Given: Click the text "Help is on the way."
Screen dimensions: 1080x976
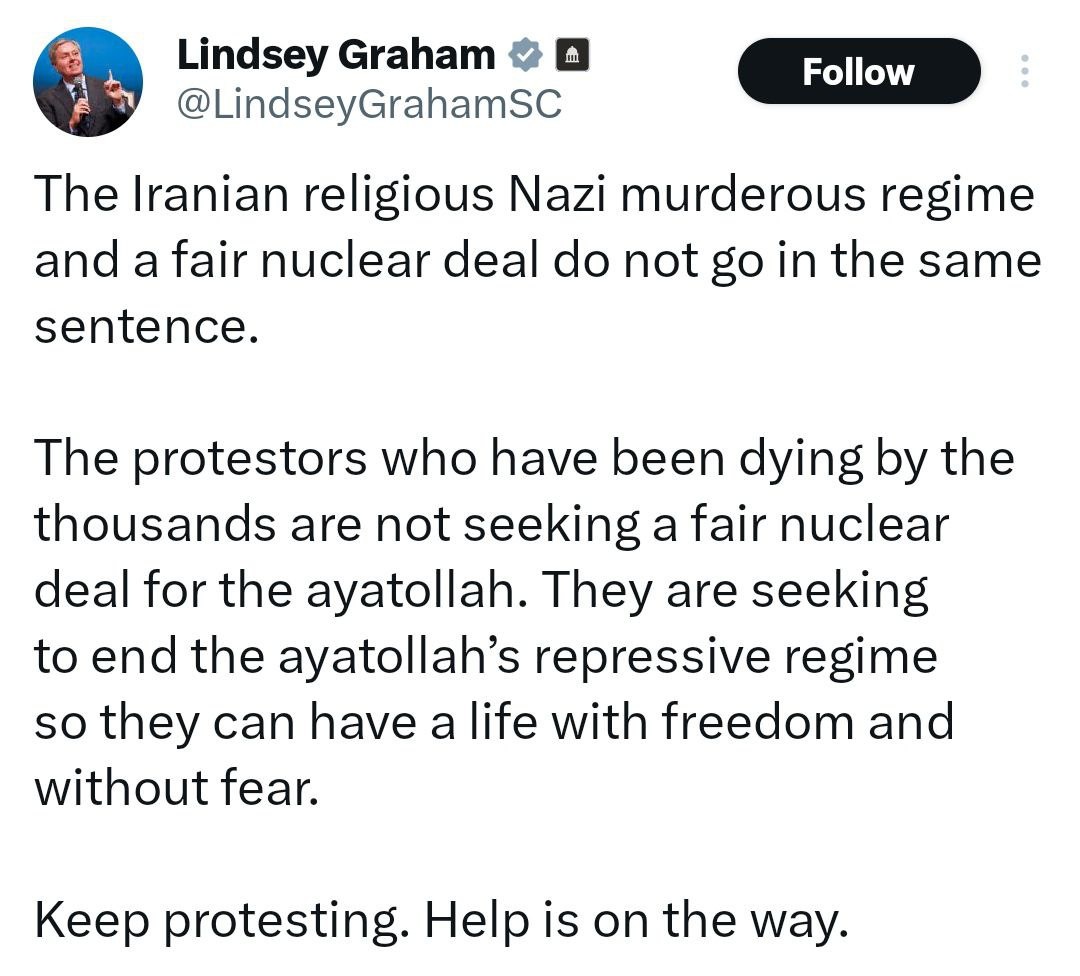Looking at the screenshot, I should click(x=637, y=921).
